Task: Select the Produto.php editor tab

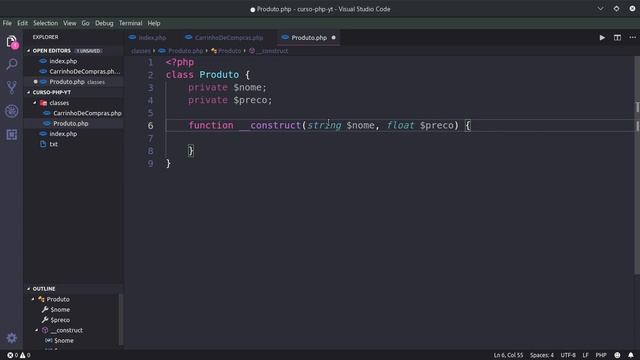Action: point(308,38)
